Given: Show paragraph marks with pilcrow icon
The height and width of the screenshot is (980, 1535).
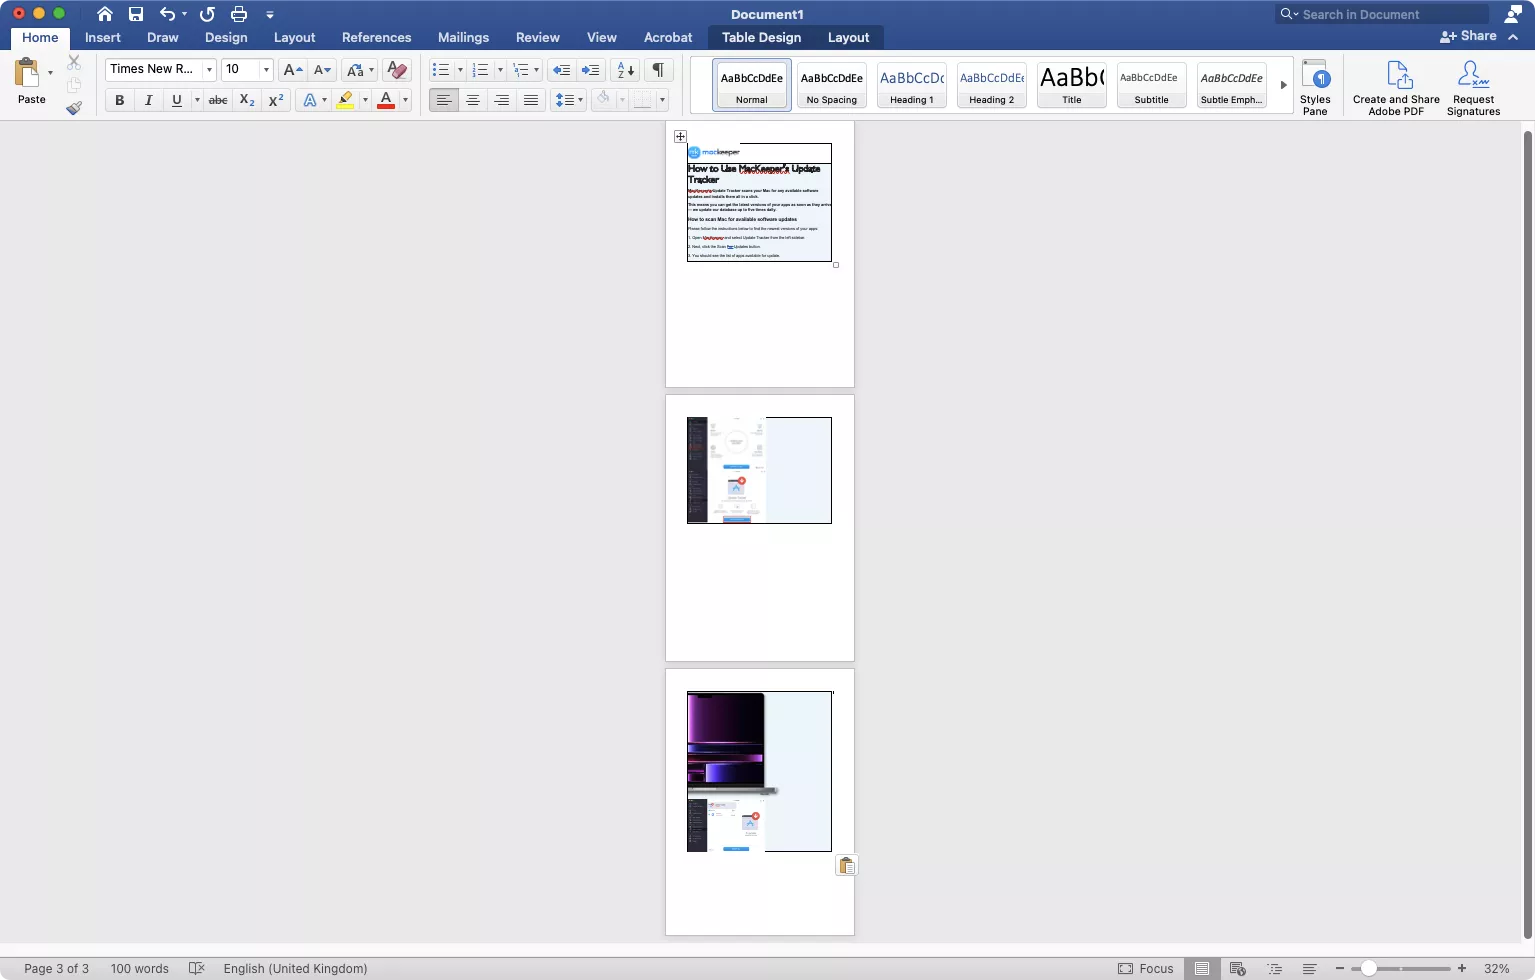Looking at the screenshot, I should 658,70.
